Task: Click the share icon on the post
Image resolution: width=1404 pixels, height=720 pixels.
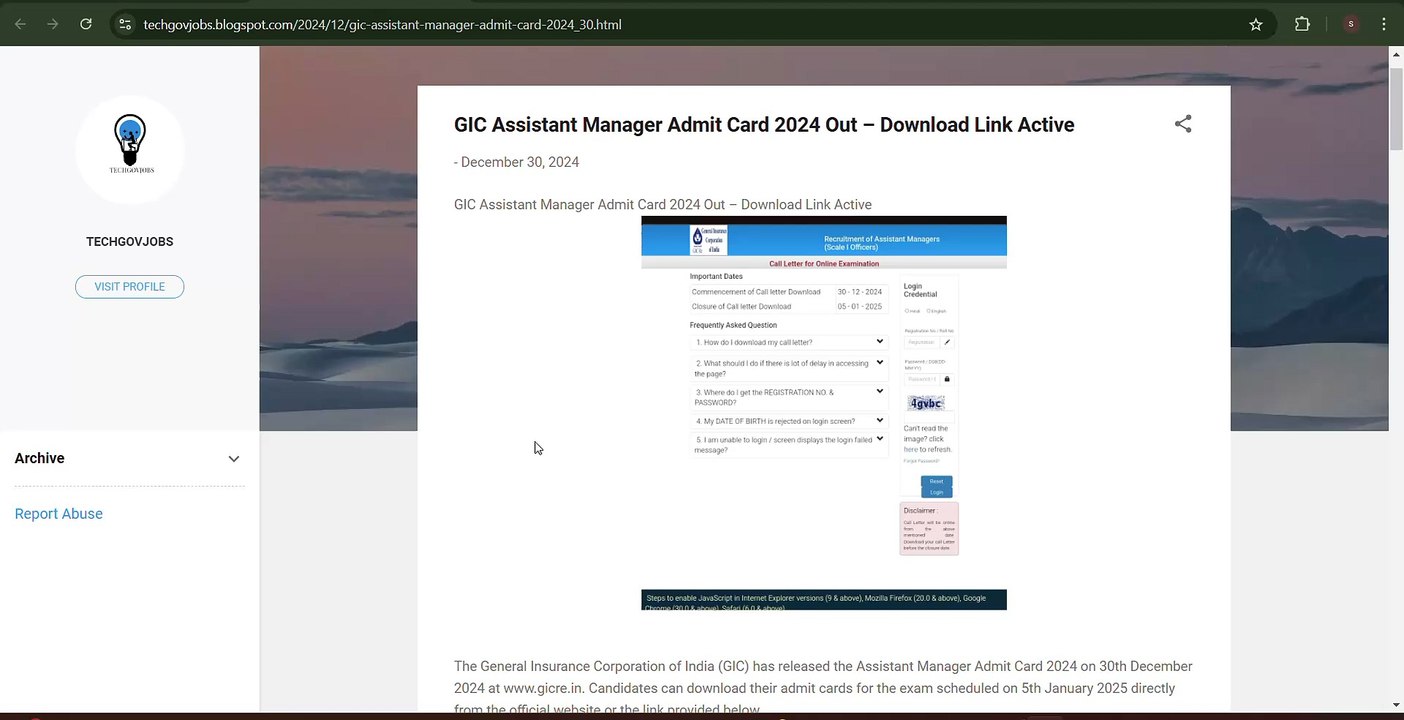Action: click(1183, 124)
